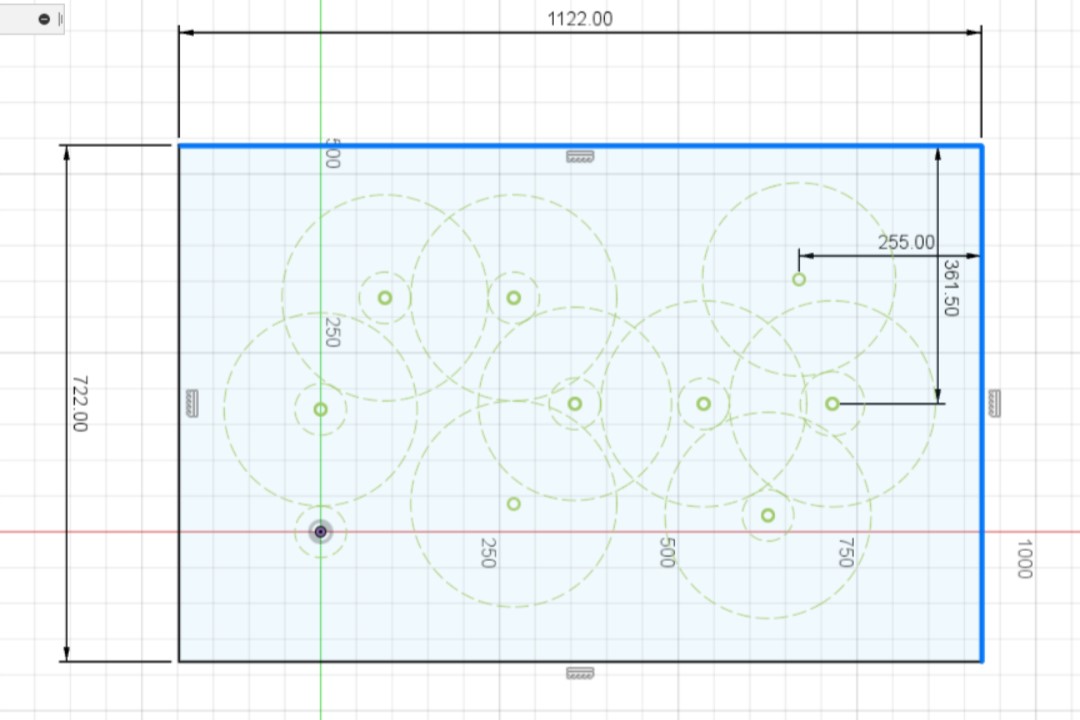Select the 722.00 height dimension value
Screen dimensions: 1080x720
pos(80,404)
